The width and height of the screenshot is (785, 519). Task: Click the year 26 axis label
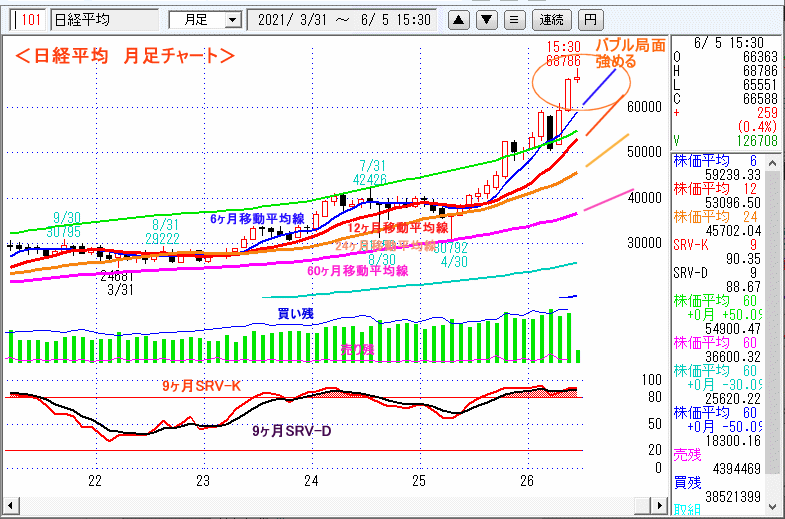click(x=527, y=481)
